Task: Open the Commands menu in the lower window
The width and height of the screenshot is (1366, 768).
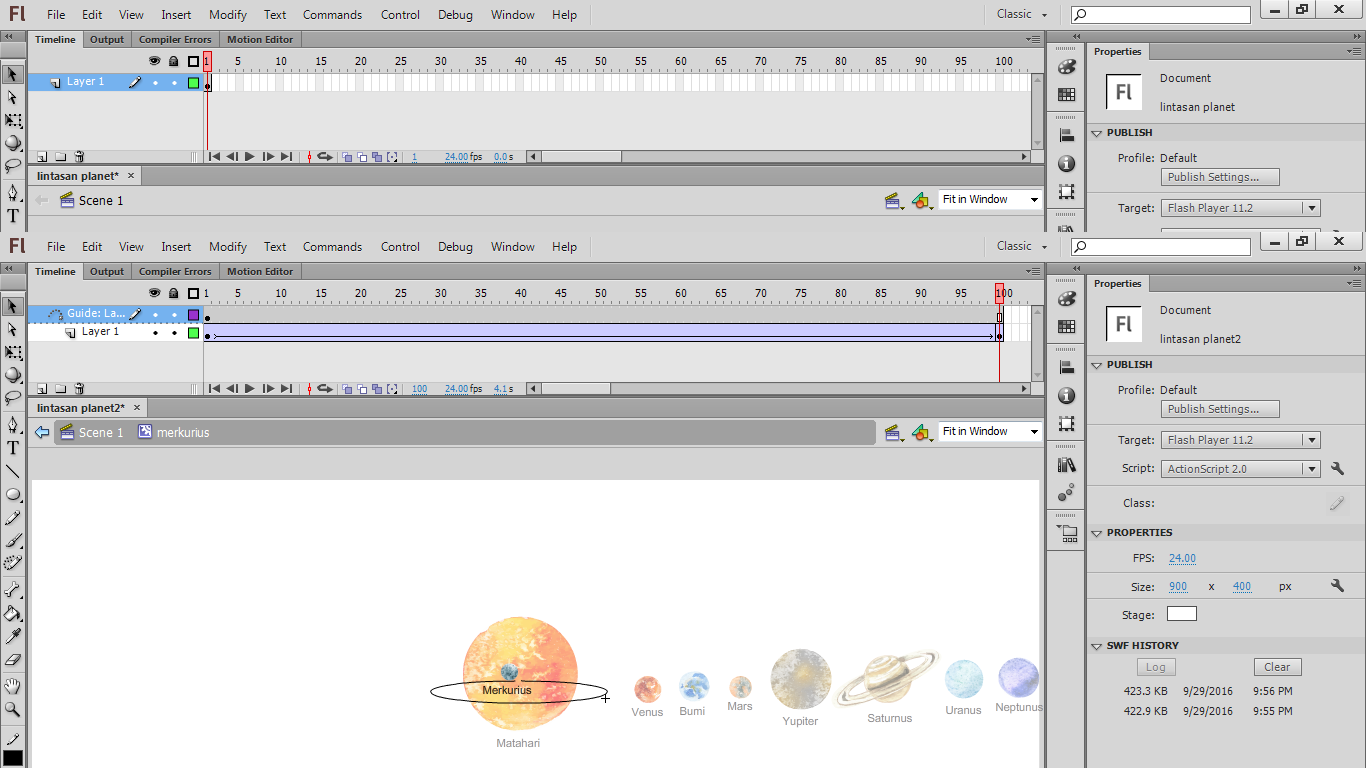Action: (332, 247)
